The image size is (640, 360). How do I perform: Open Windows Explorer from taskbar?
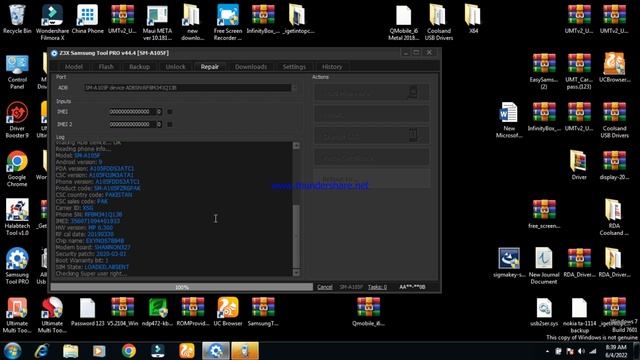click(x=71, y=351)
